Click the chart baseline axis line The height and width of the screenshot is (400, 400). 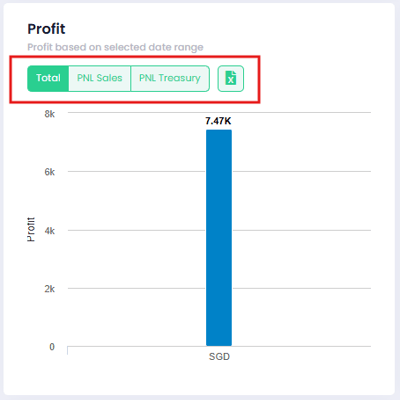(x=219, y=346)
